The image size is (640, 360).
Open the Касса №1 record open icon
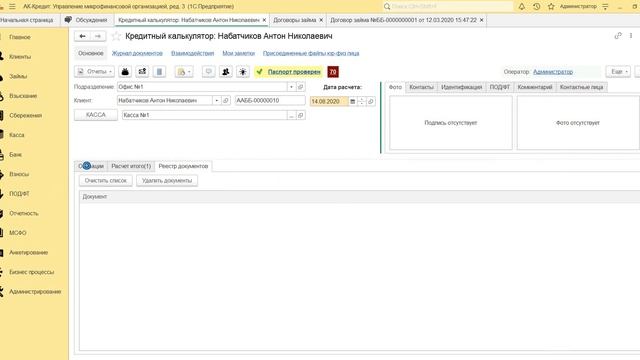[300, 116]
